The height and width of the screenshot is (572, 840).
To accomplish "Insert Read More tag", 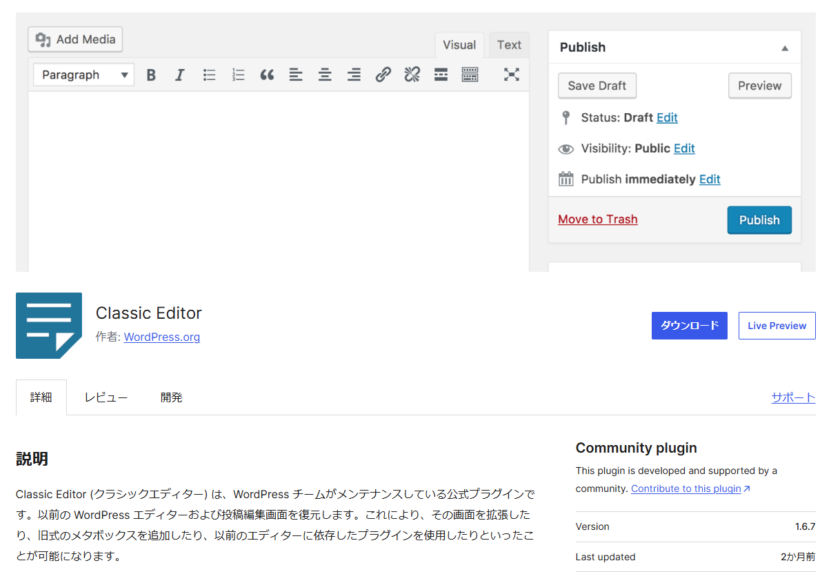I will click(x=441, y=74).
